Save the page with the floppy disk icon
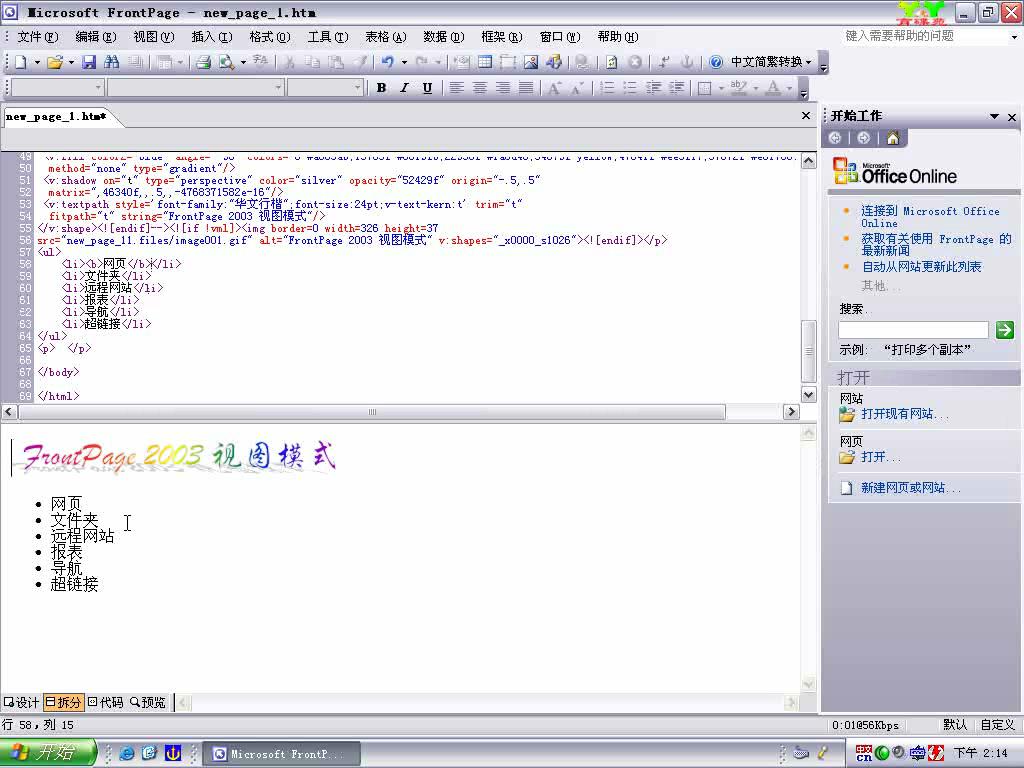The image size is (1024, 768). coord(89,62)
